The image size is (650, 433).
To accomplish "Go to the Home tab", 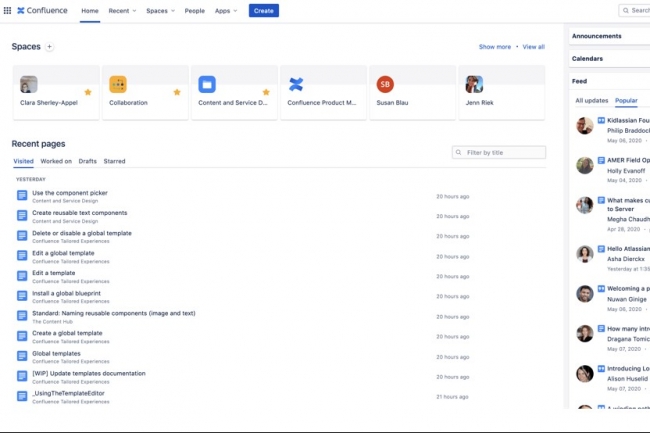I will coord(90,11).
